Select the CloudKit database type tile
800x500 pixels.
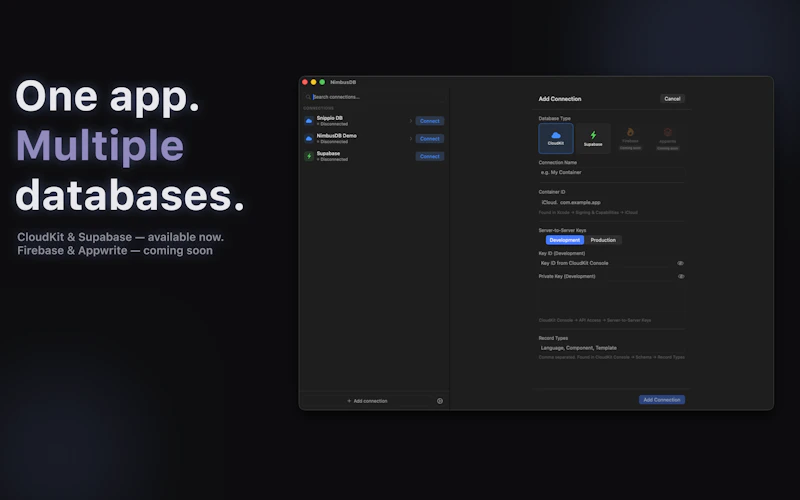(x=556, y=138)
